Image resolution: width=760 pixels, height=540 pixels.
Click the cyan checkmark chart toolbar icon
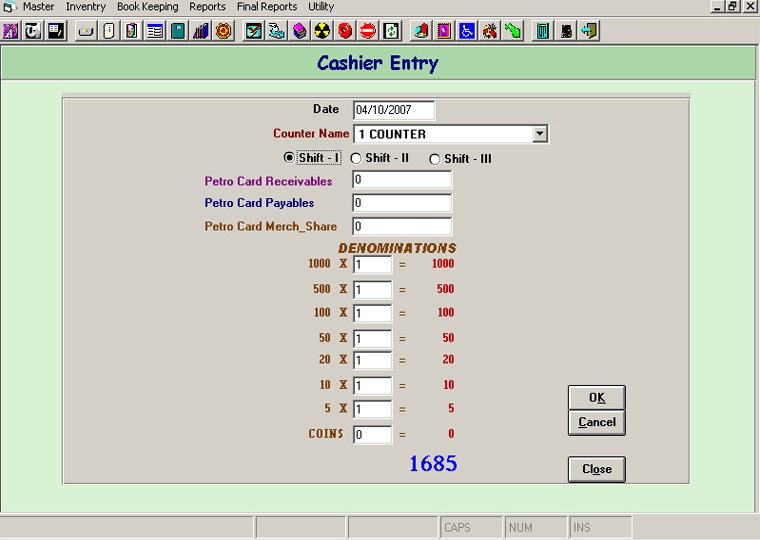[253, 31]
